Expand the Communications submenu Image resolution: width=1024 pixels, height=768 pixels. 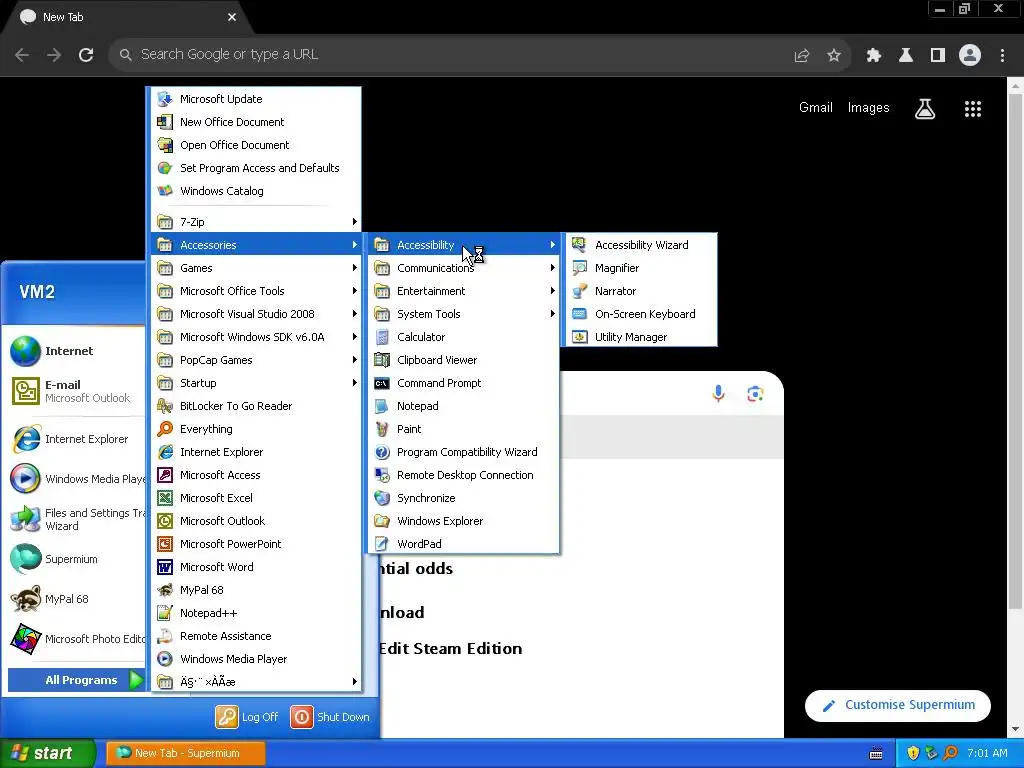tap(464, 268)
